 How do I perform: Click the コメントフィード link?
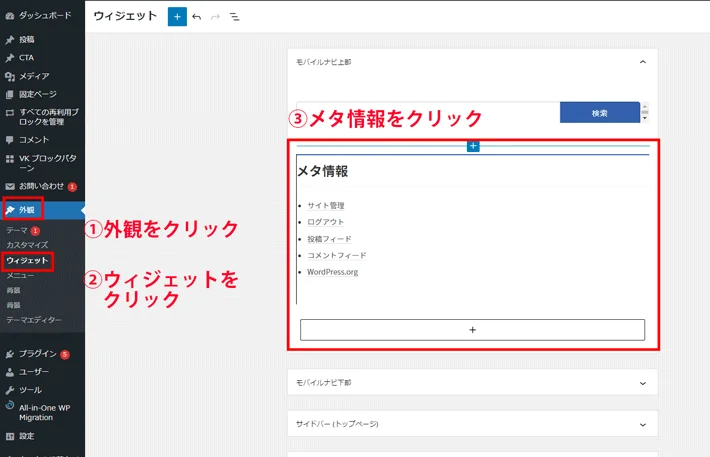coord(336,255)
